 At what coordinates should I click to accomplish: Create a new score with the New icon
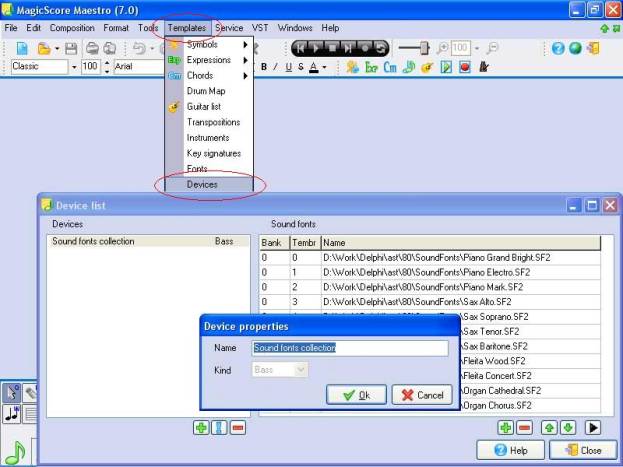pyautogui.click(x=22, y=48)
